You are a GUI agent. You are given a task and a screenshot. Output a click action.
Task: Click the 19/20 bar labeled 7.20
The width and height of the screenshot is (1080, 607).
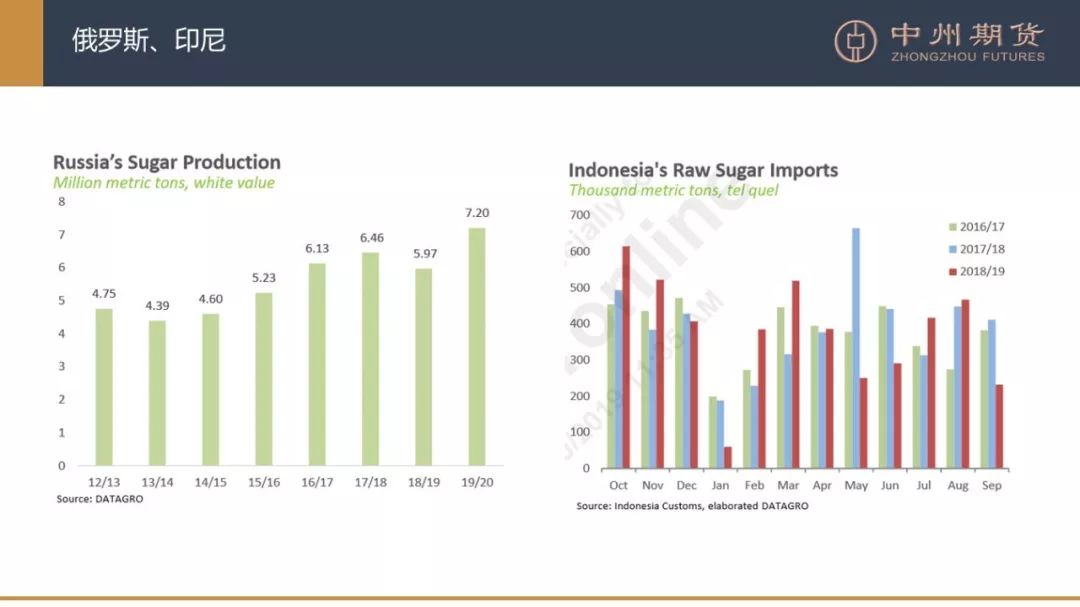[x=477, y=347]
